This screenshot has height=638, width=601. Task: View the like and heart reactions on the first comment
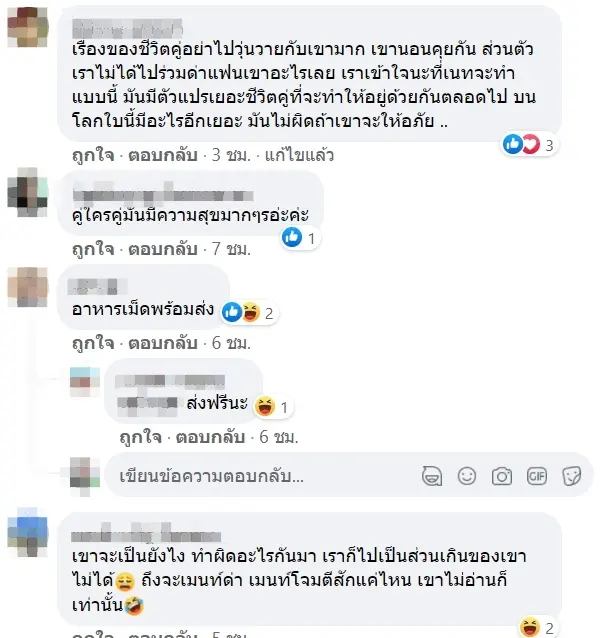pyautogui.click(x=529, y=144)
